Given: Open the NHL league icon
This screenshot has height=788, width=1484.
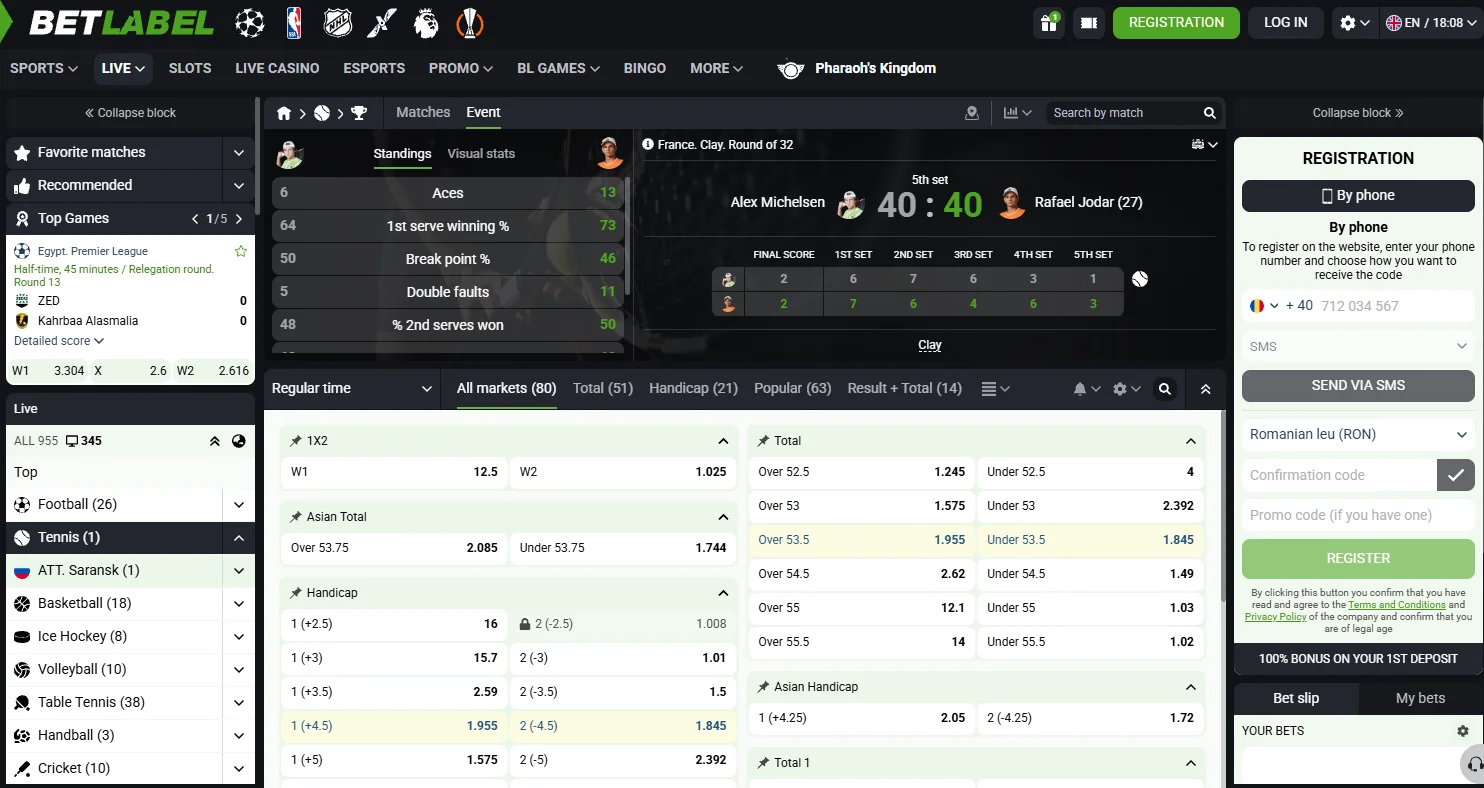Looking at the screenshot, I should 338,22.
